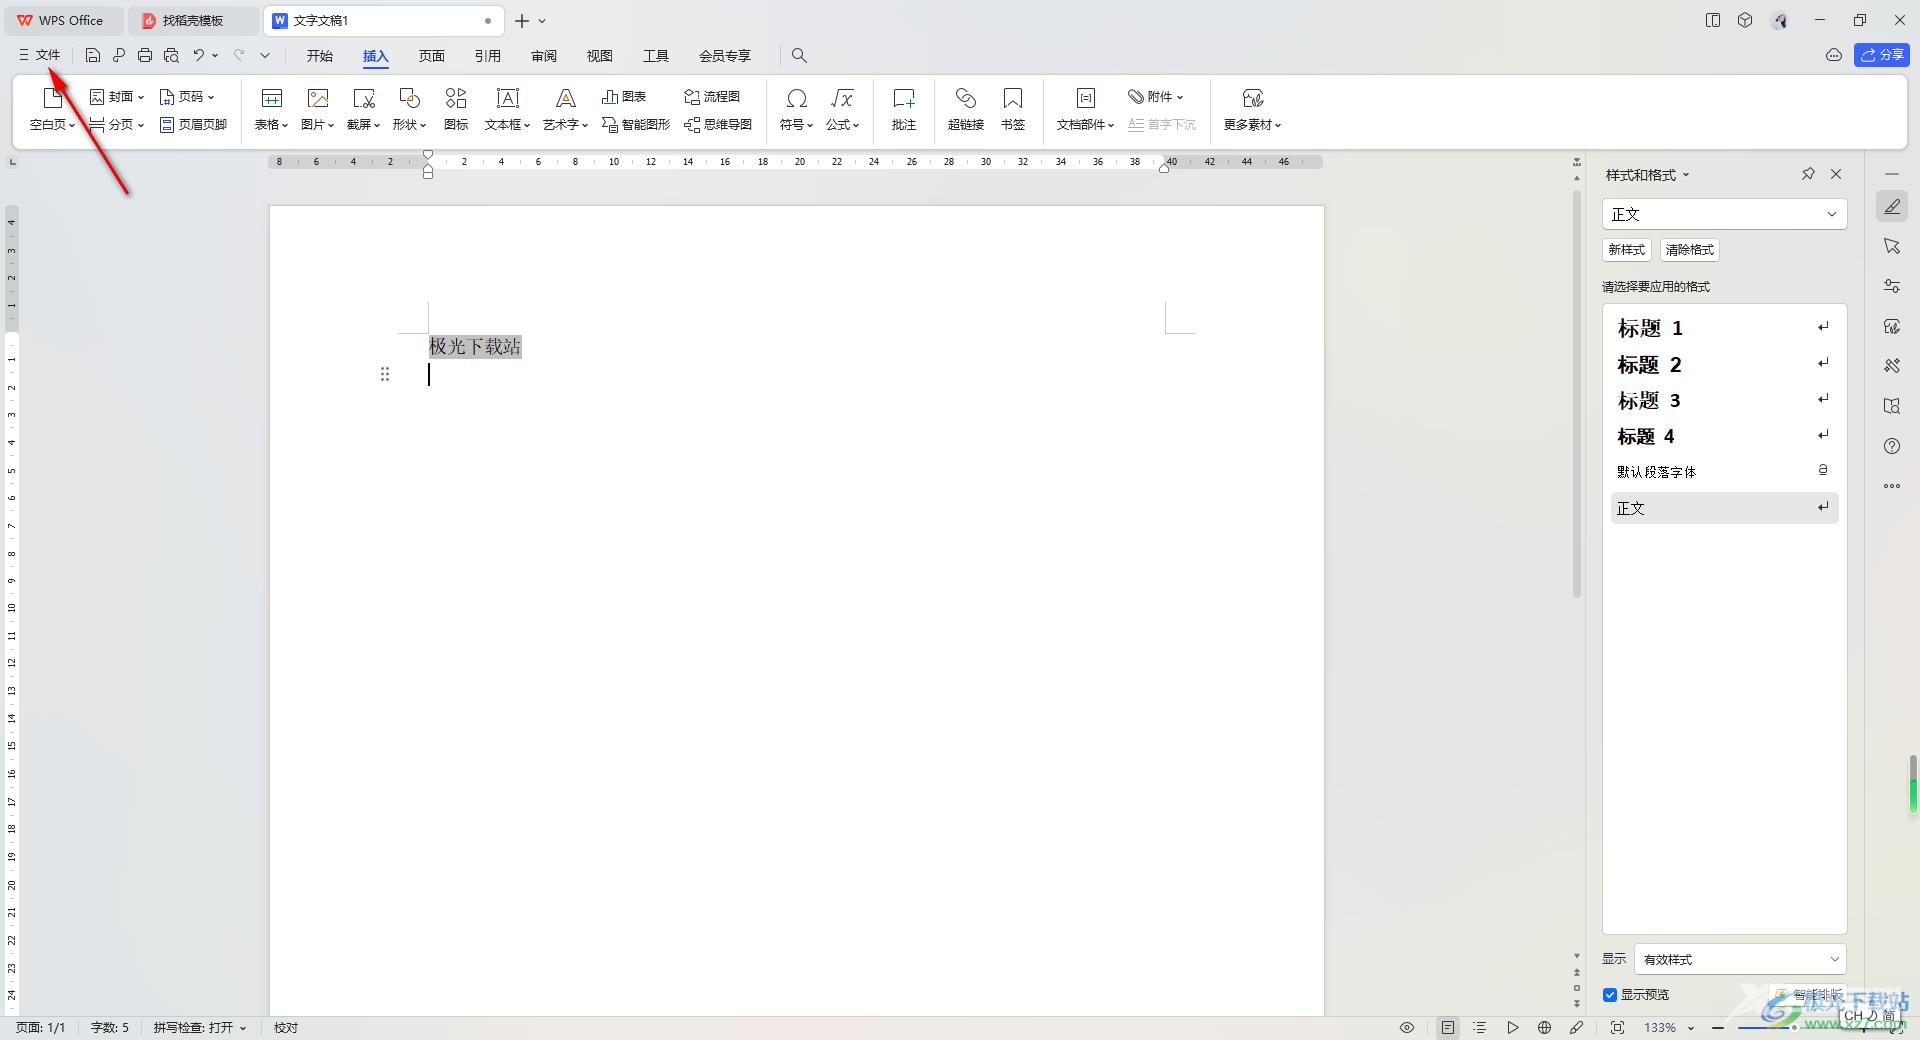Screen dimensions: 1920x1040
Task: Select the 默认段落字体 style
Action: point(1724,471)
